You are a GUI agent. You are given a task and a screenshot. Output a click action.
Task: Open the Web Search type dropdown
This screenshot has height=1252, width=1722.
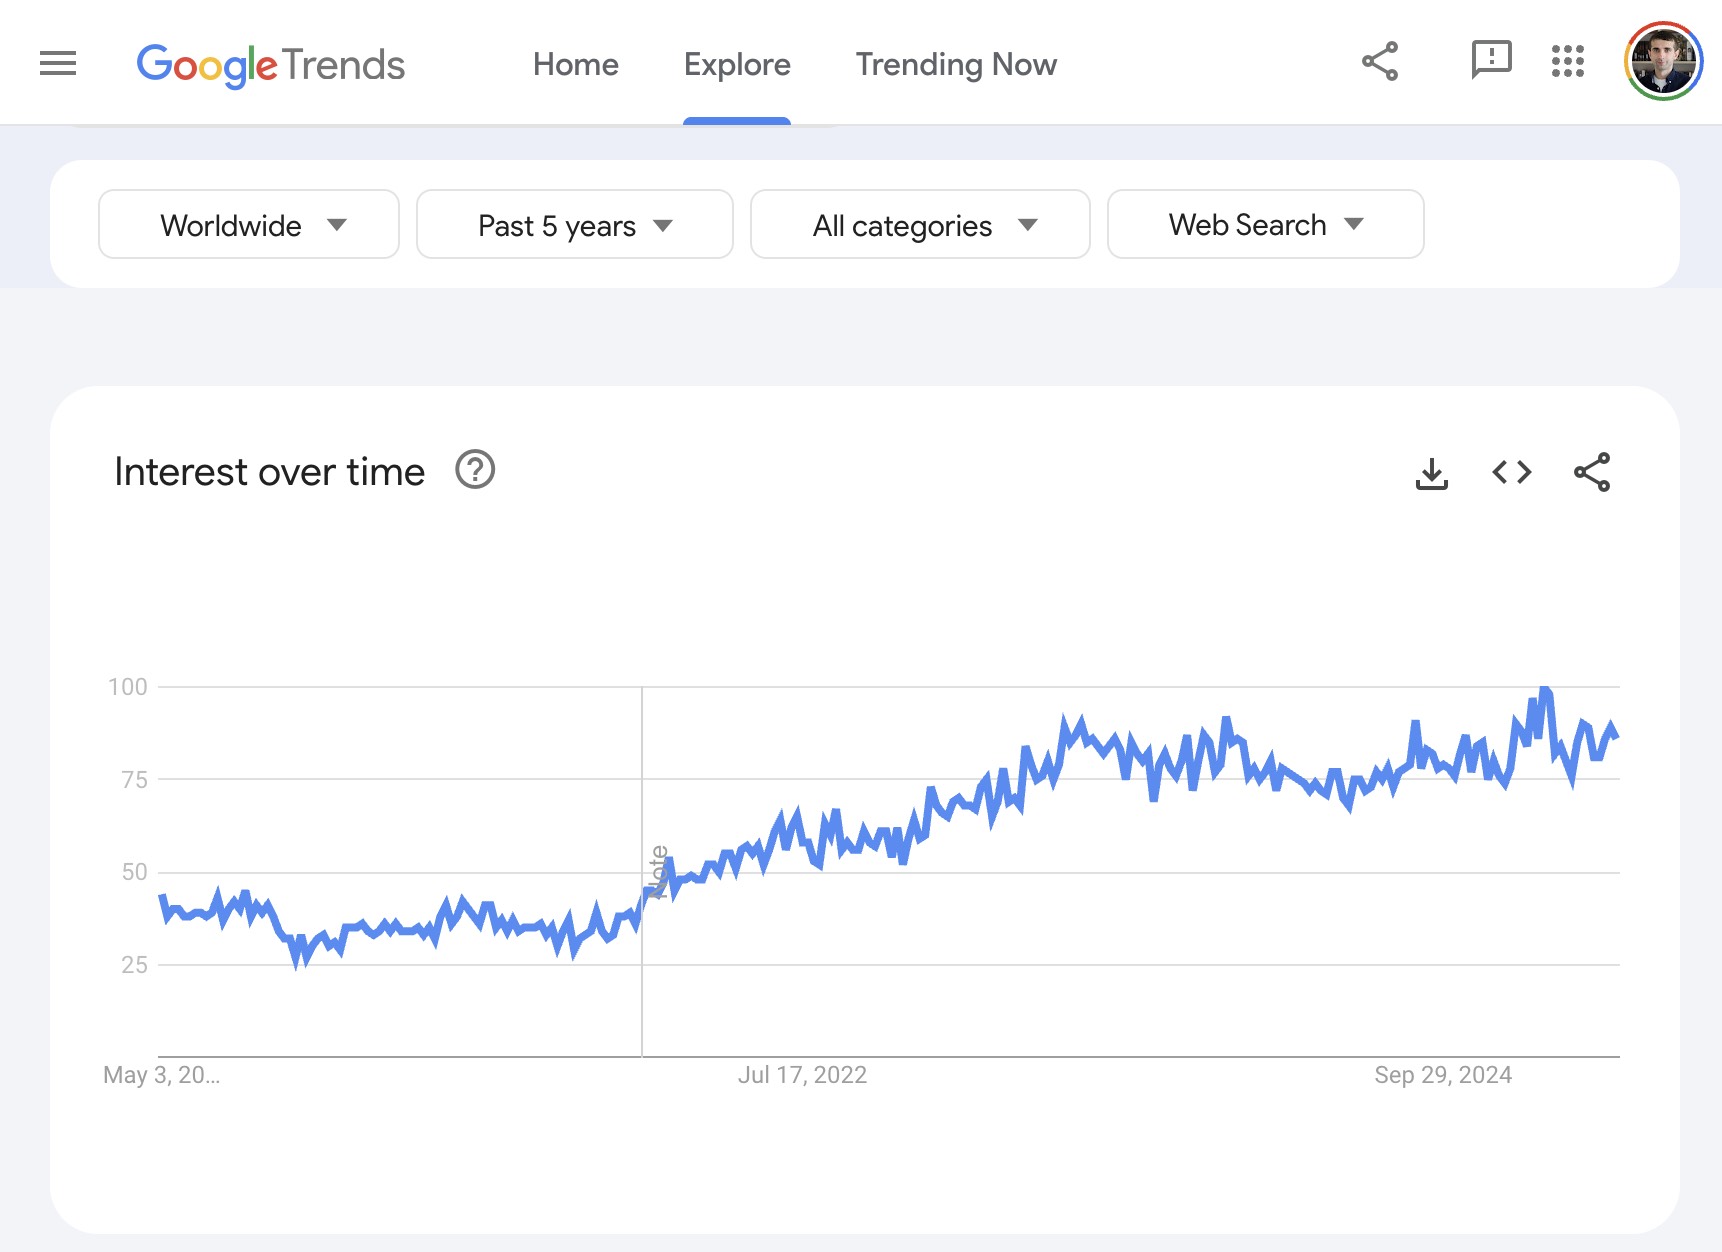coord(1265,225)
